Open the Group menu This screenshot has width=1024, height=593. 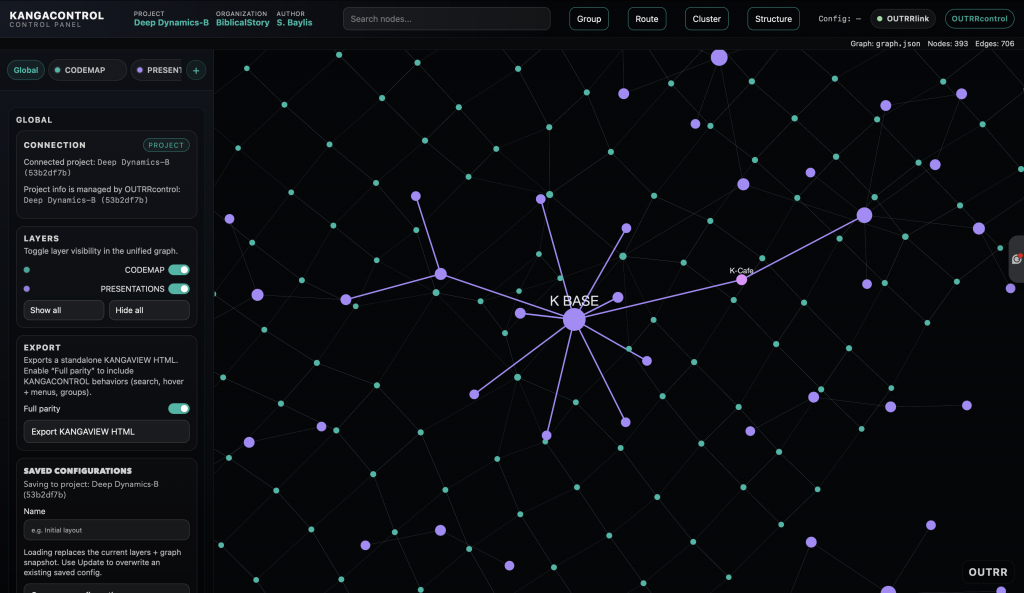pos(589,19)
